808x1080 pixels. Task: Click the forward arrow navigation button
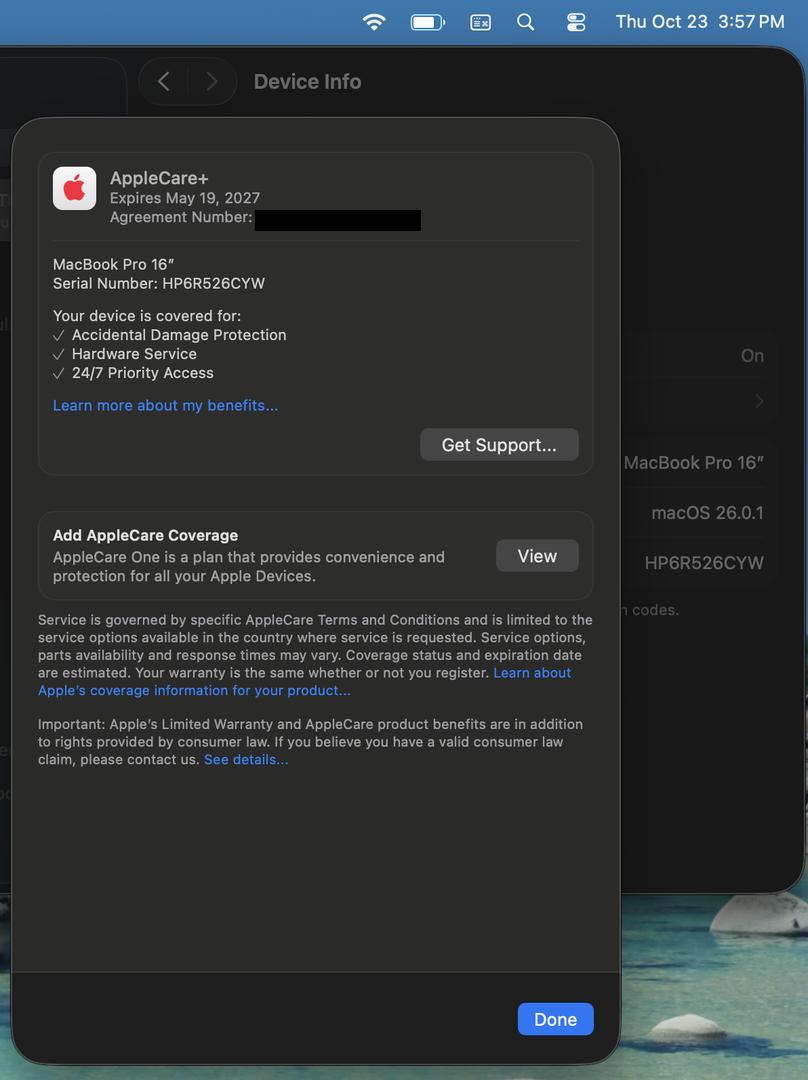pos(211,82)
